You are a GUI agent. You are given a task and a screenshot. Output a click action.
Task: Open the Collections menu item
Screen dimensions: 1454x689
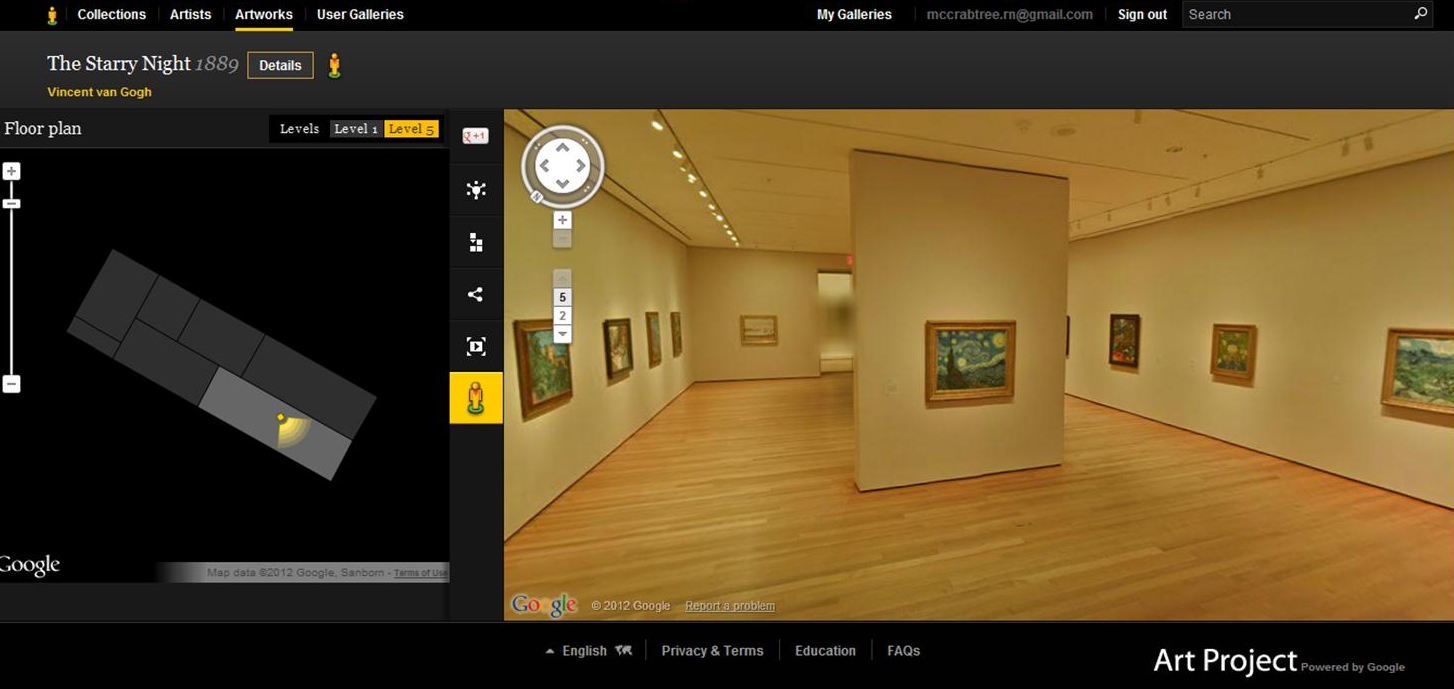pyautogui.click(x=112, y=15)
